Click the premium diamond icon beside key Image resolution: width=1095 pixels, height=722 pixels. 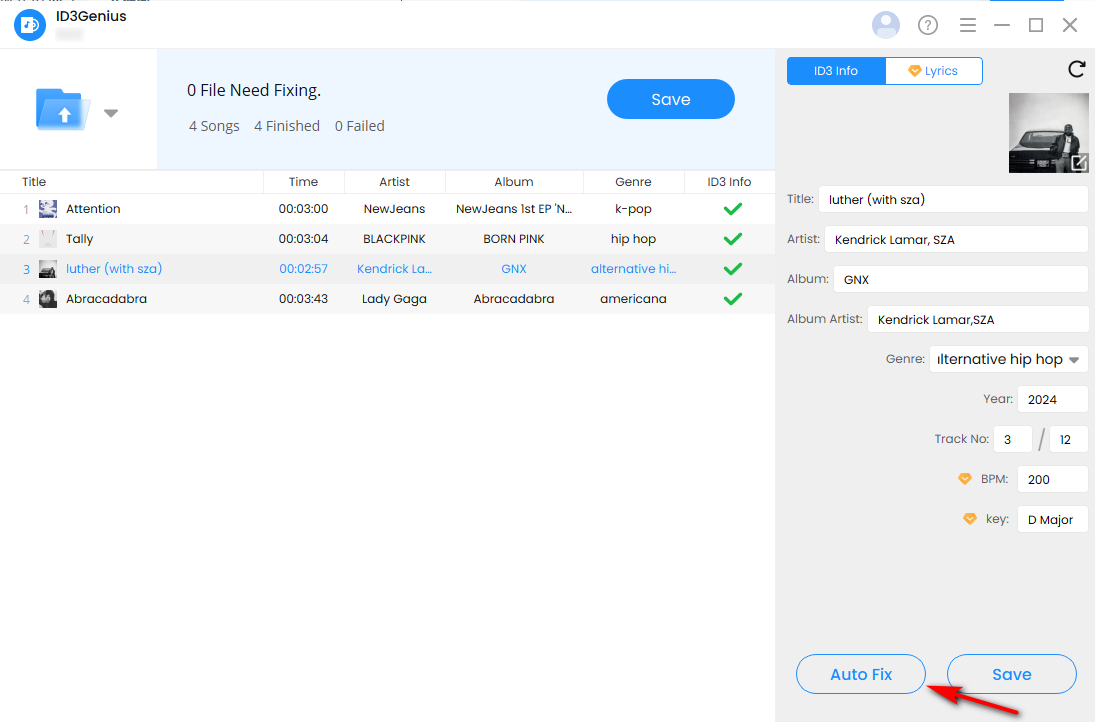tap(969, 519)
